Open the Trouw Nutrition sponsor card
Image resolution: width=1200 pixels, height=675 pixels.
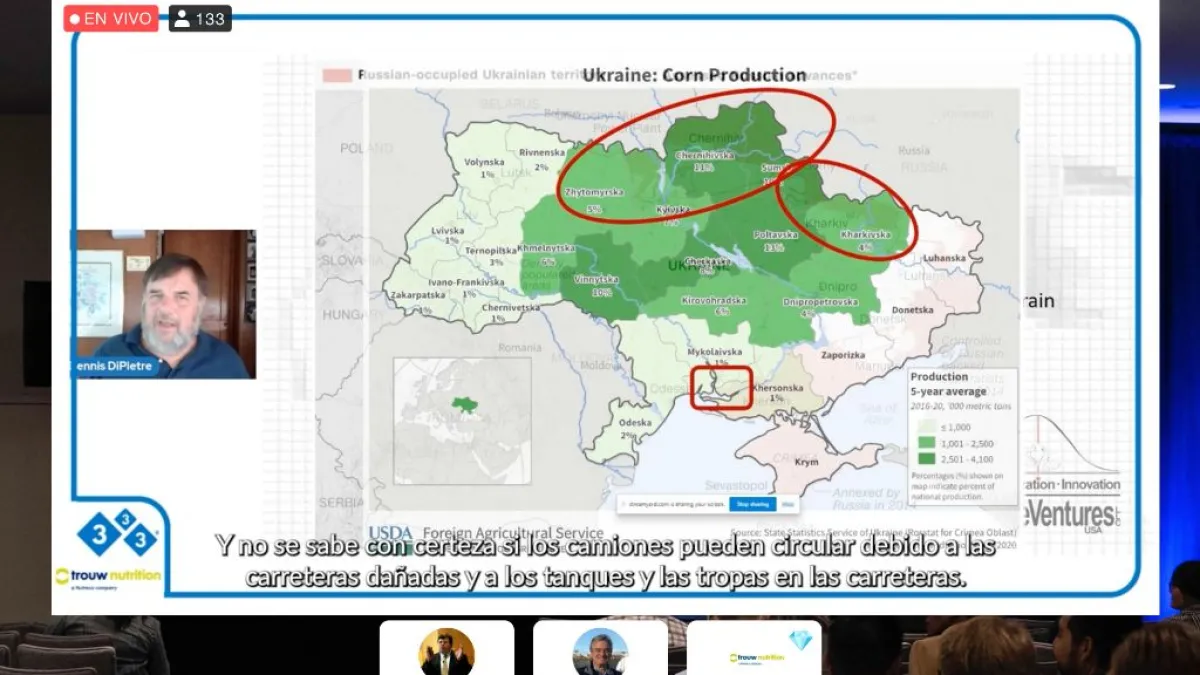pos(754,650)
